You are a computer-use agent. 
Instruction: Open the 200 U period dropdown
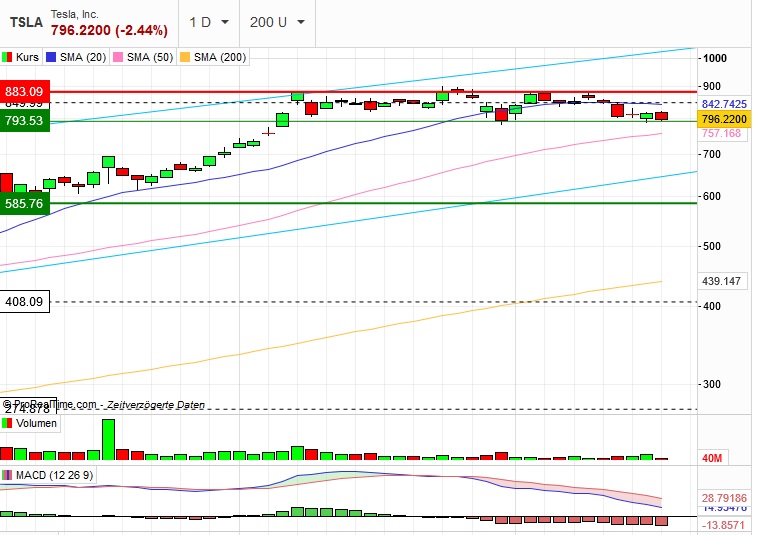coord(277,23)
